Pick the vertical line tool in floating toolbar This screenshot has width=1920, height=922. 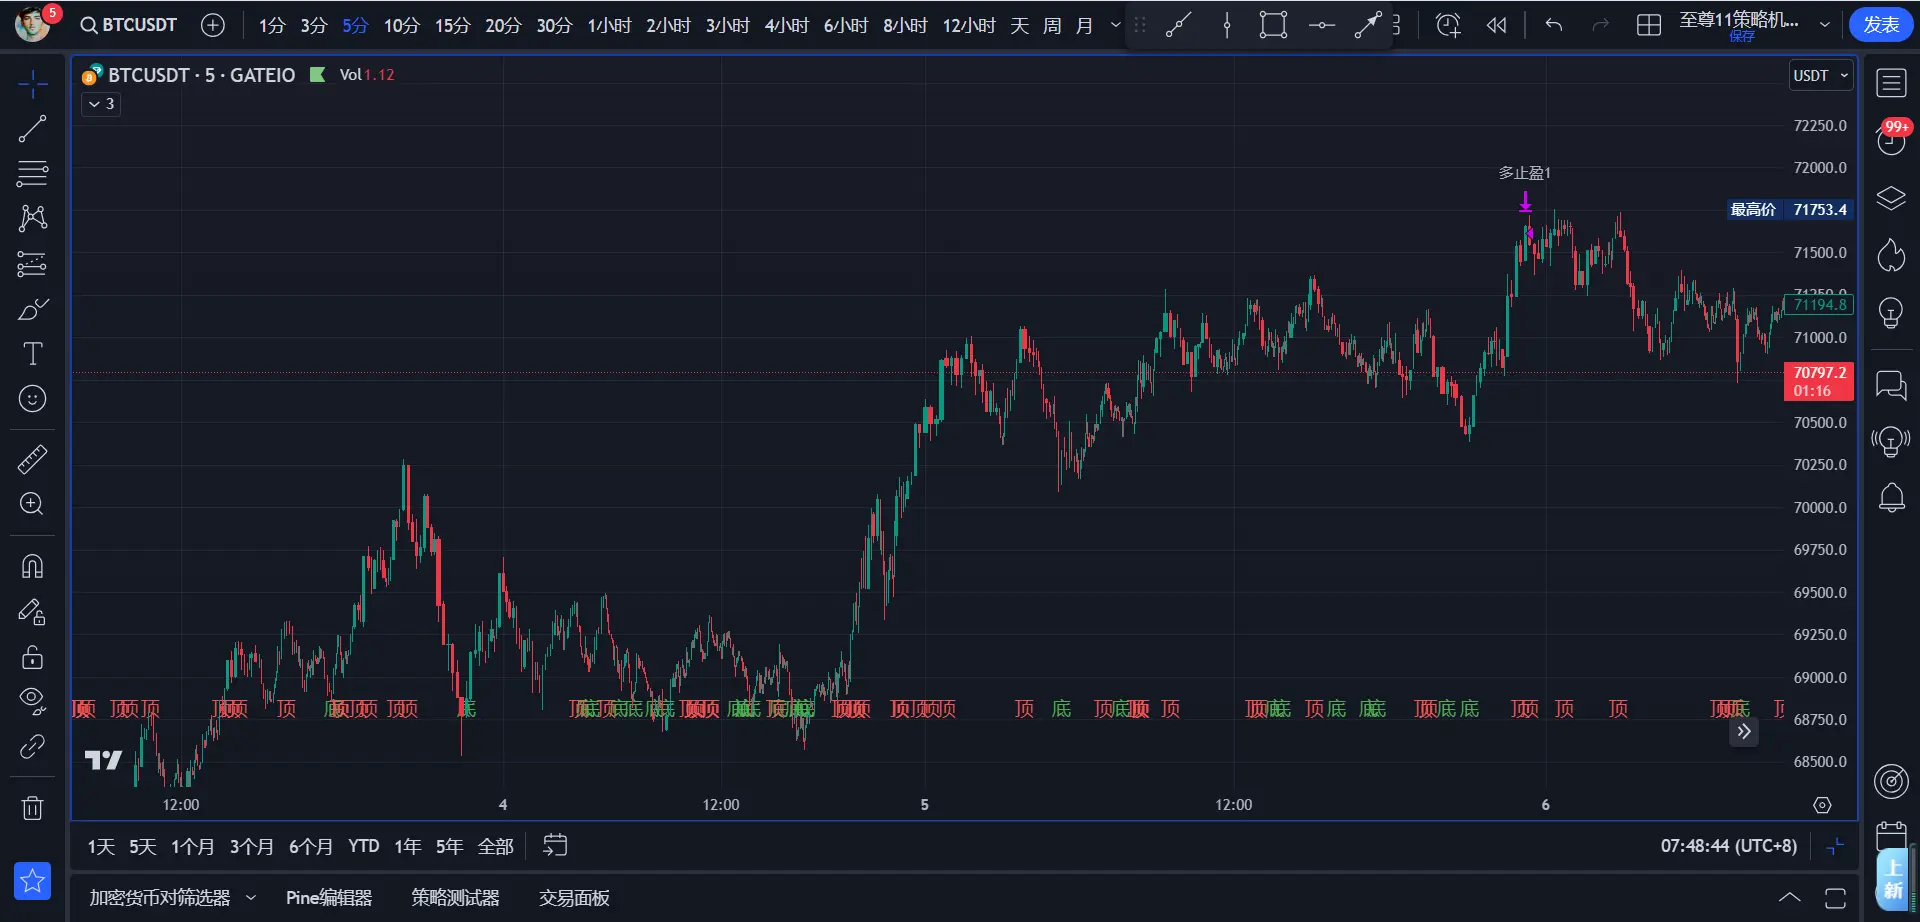tap(1227, 25)
